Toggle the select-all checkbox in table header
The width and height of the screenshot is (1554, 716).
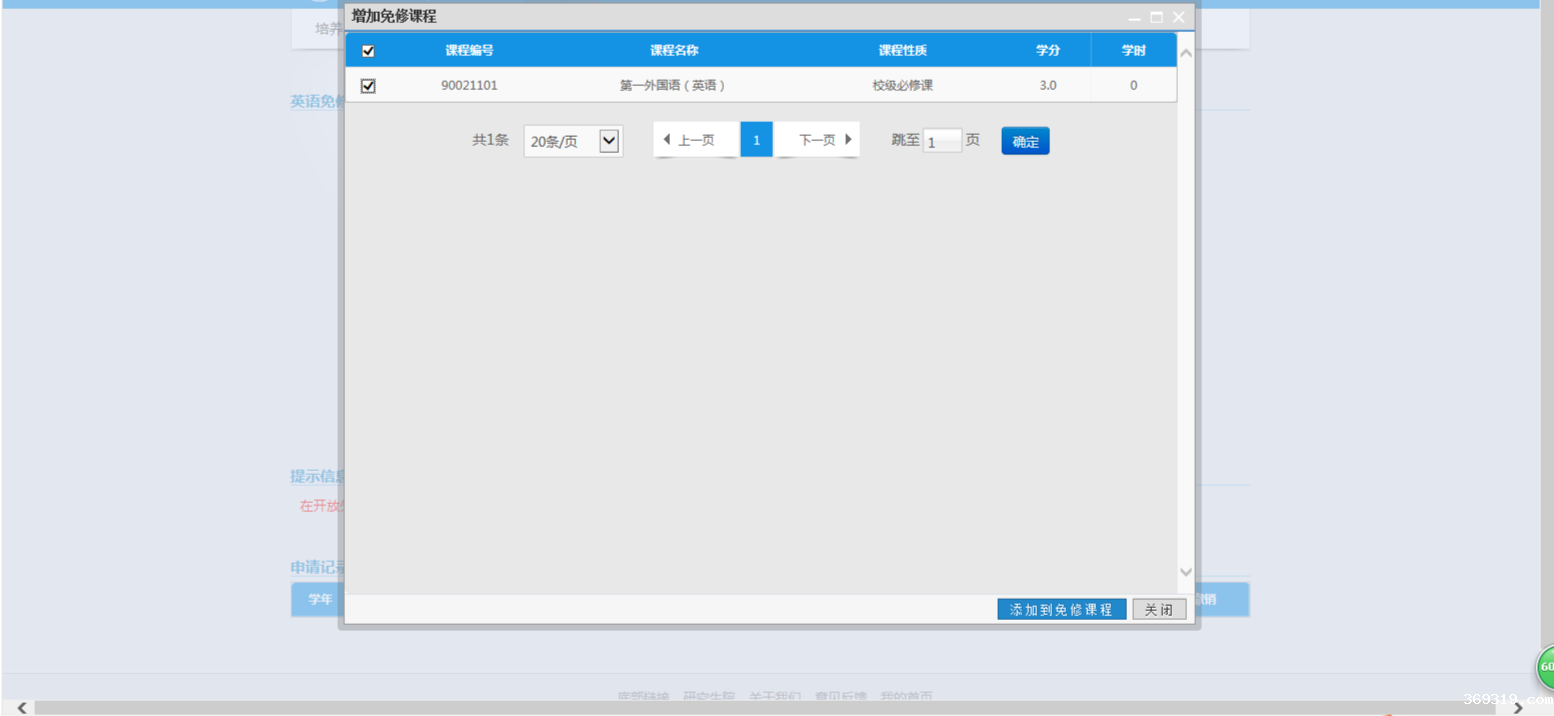(x=368, y=51)
